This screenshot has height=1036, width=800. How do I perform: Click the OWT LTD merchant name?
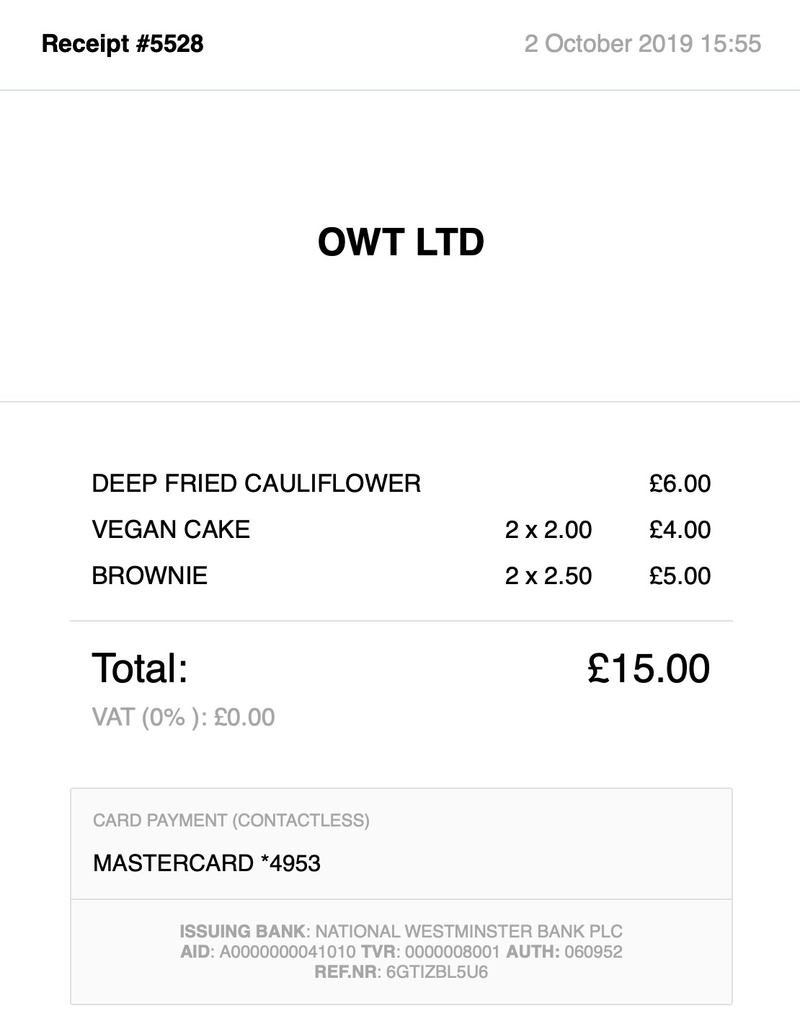[401, 242]
